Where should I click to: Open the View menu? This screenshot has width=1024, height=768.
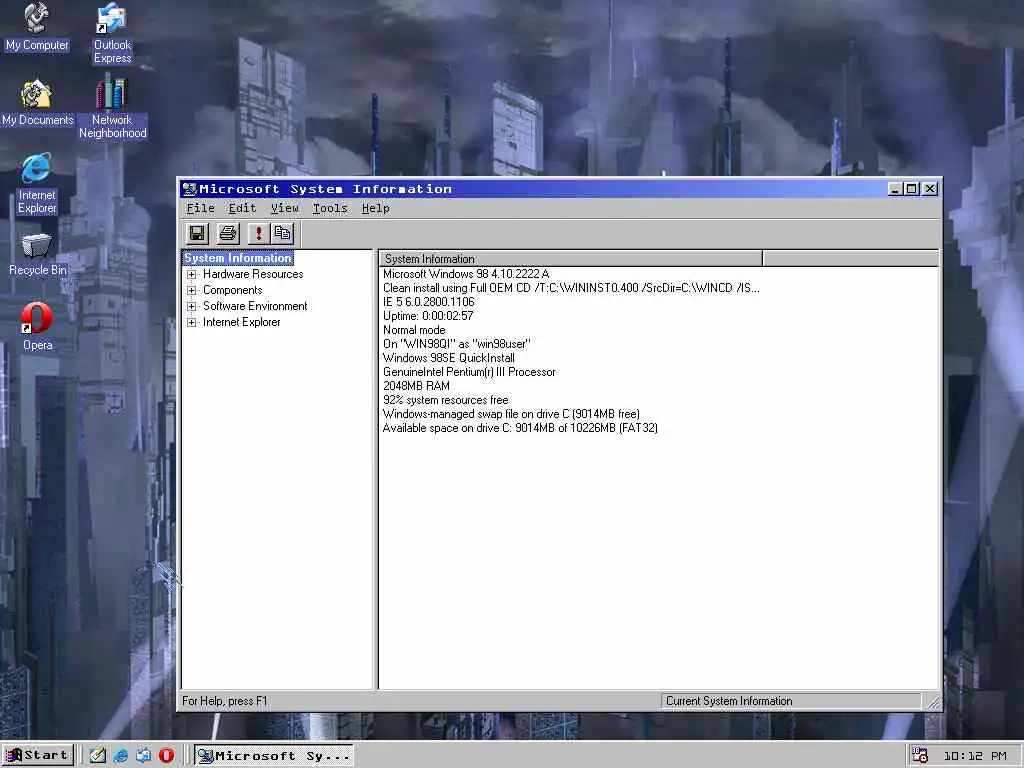coord(285,208)
